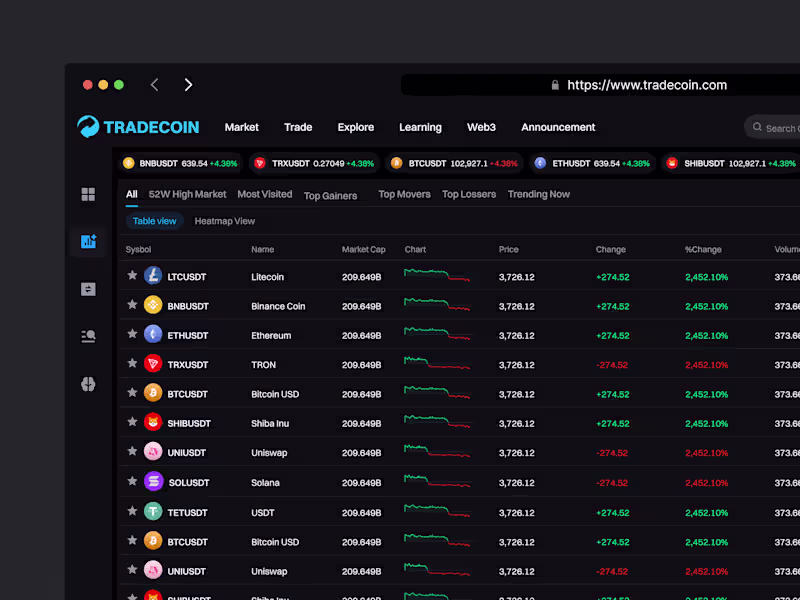Viewport: 800px width, 600px height.
Task: Click the "Binance Coin" name cell
Action: tap(278, 307)
